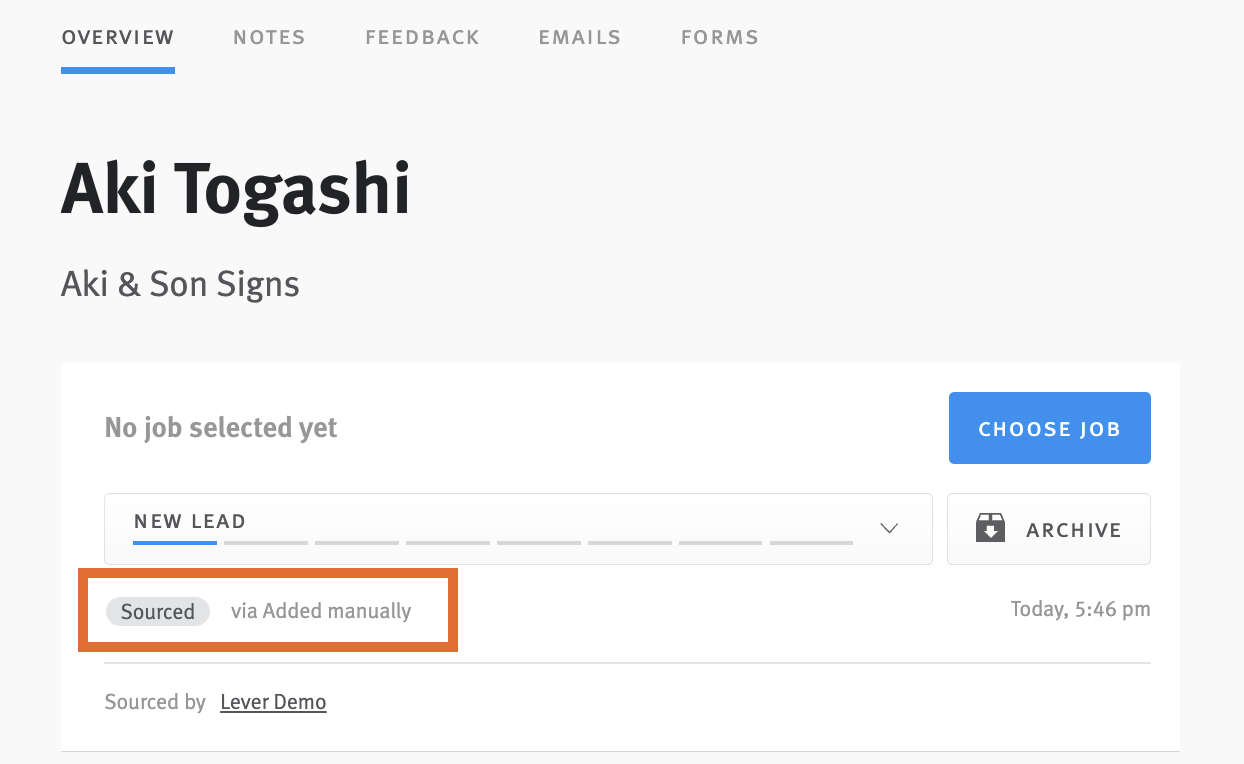Switch to the Notes tab

click(268, 37)
